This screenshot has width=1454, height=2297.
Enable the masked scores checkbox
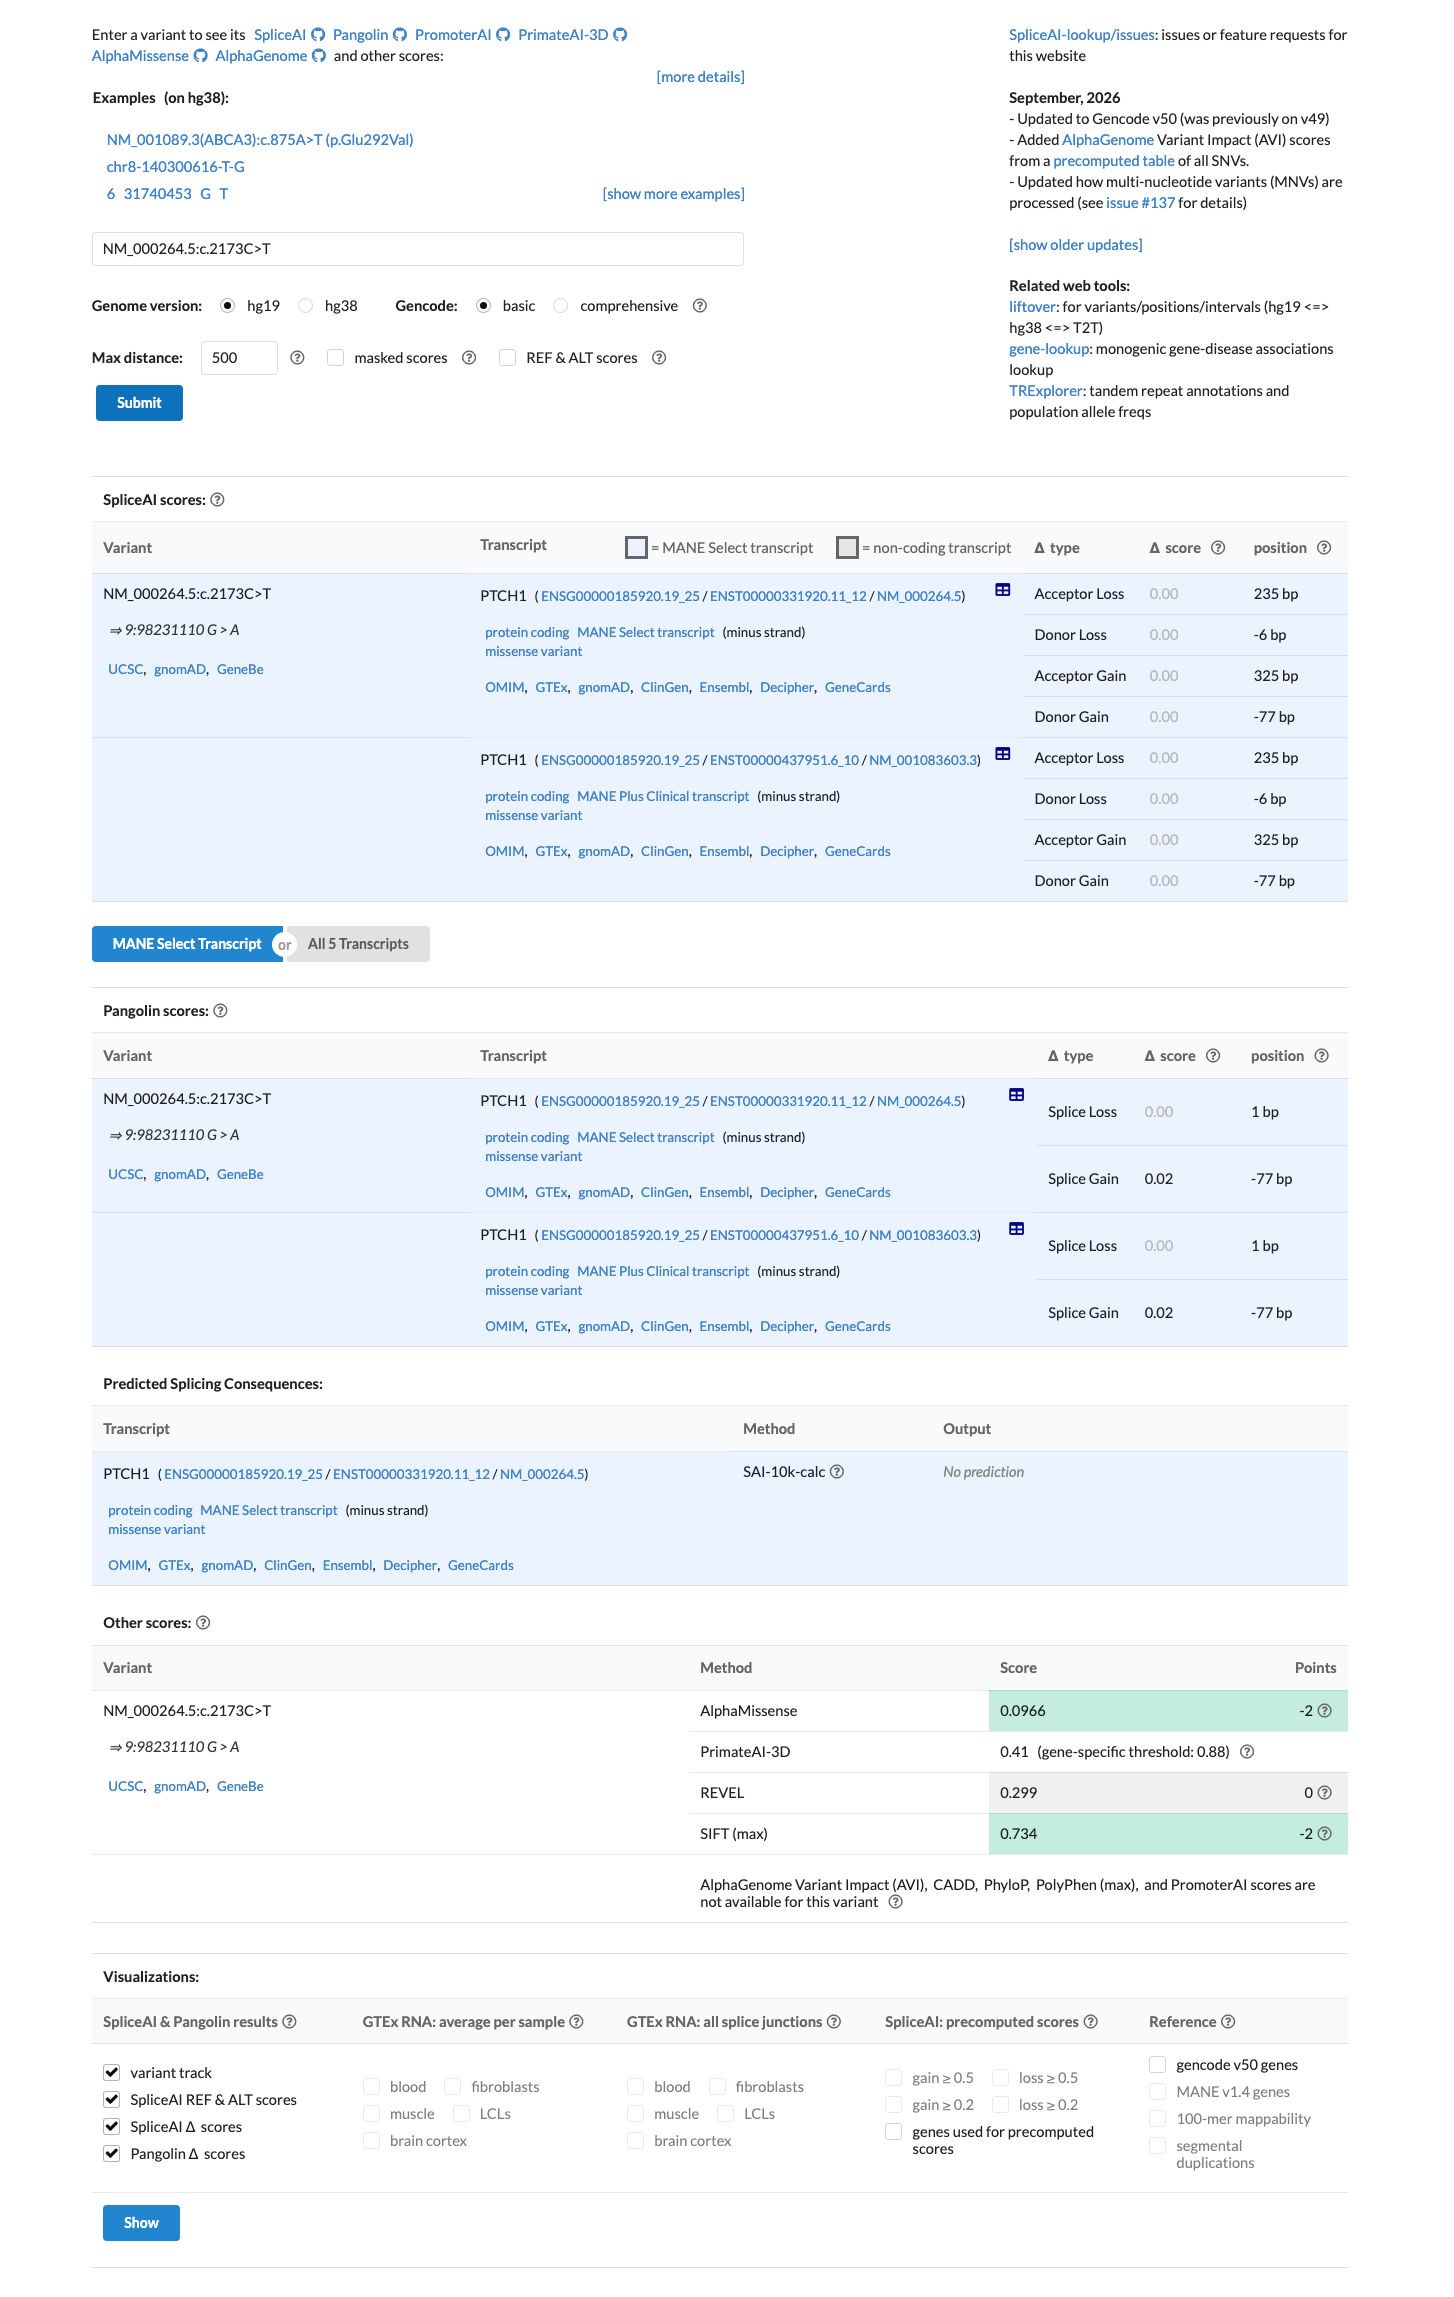[x=336, y=358]
